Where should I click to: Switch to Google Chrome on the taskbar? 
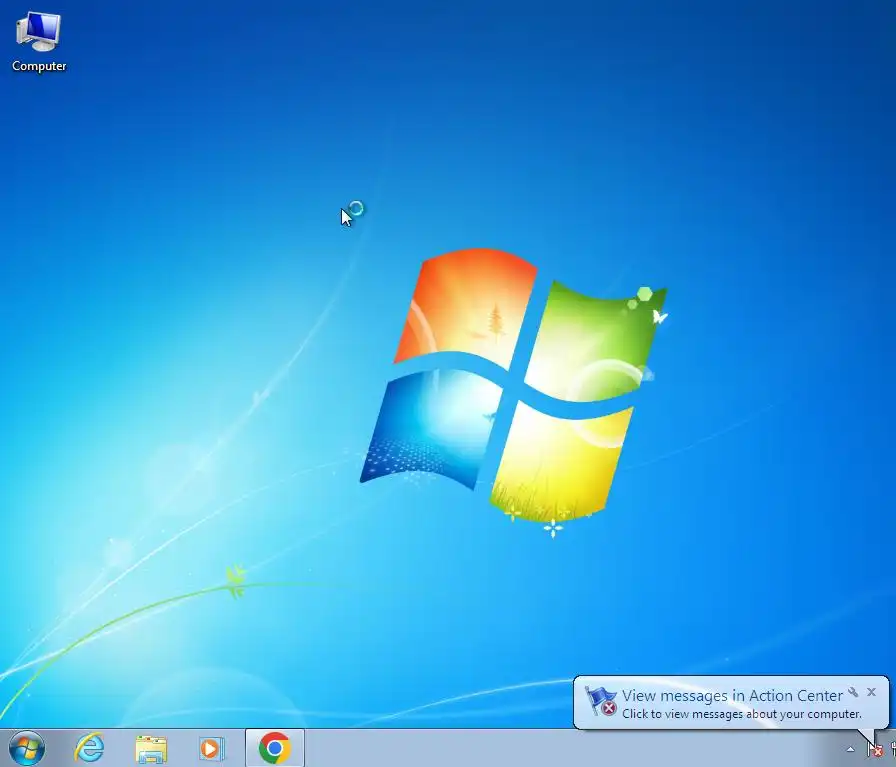point(275,748)
